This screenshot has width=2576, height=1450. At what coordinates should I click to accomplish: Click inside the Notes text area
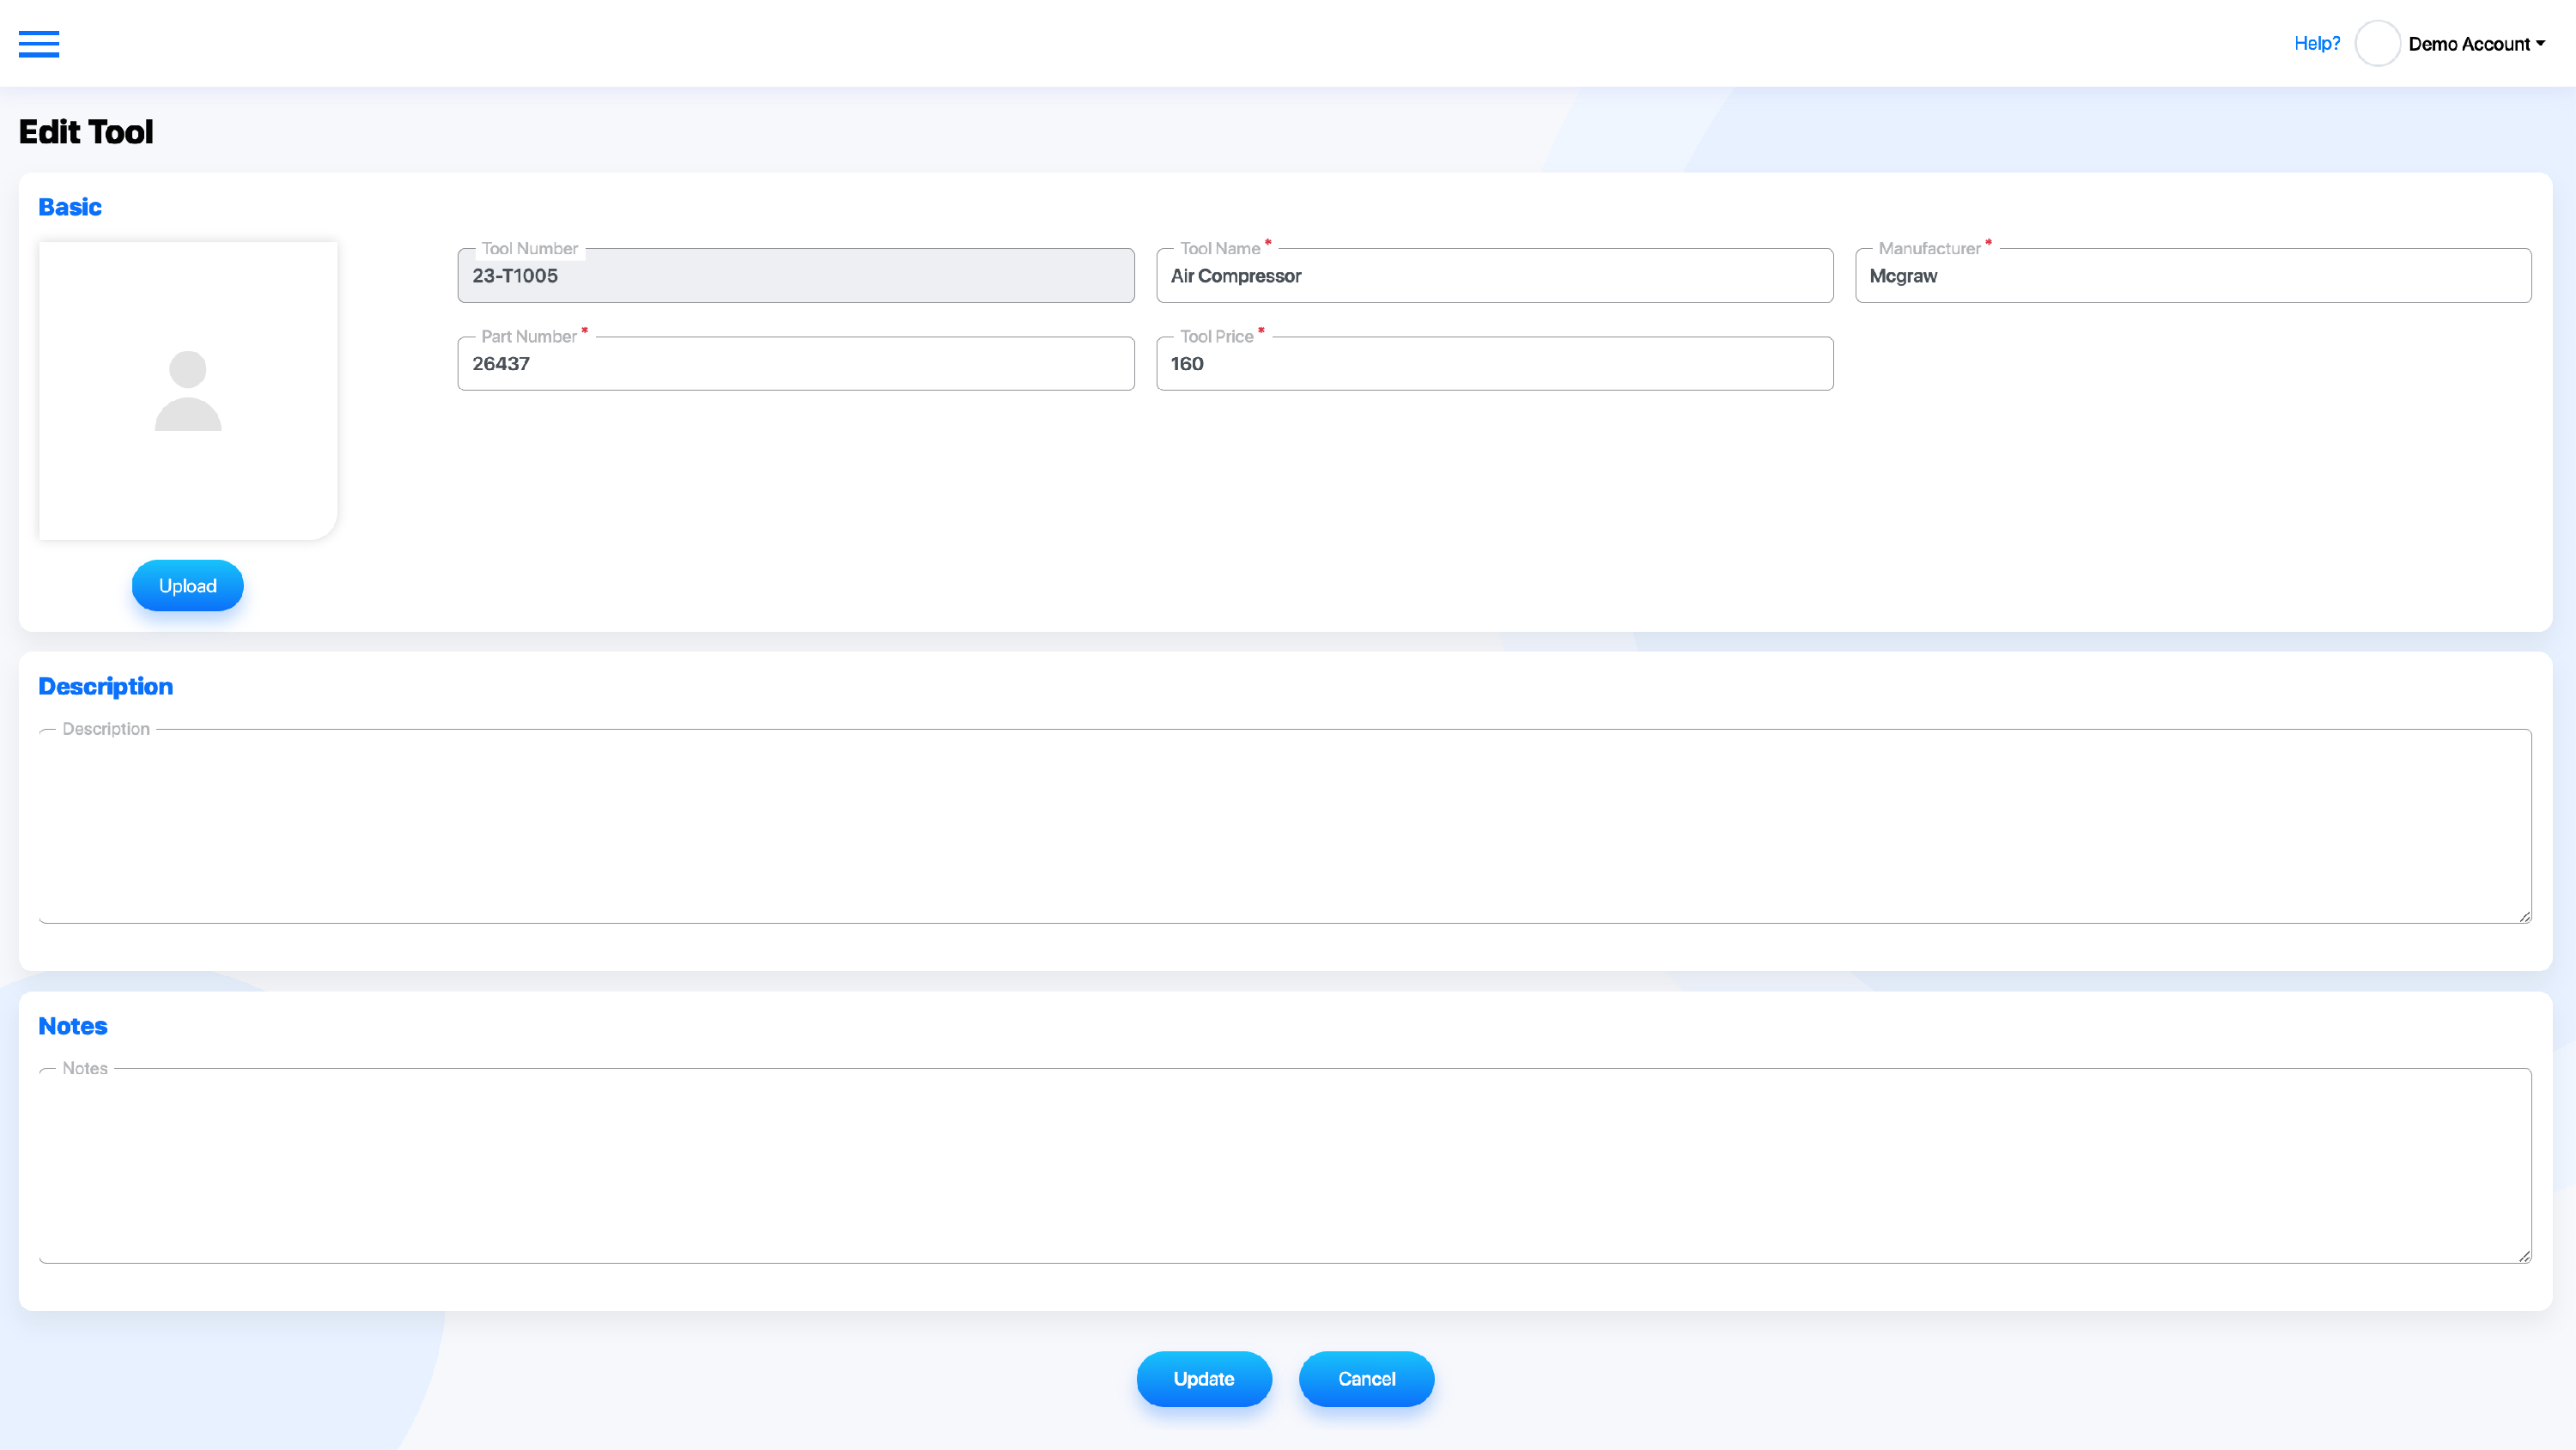pos(1285,1166)
